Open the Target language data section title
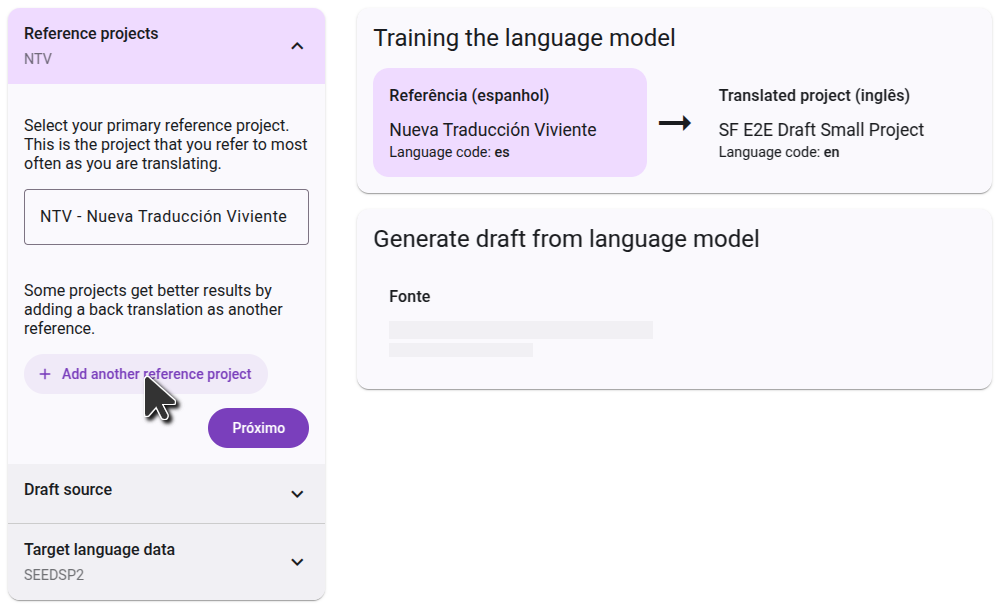Viewport: 1000px width, 608px height. (x=99, y=550)
